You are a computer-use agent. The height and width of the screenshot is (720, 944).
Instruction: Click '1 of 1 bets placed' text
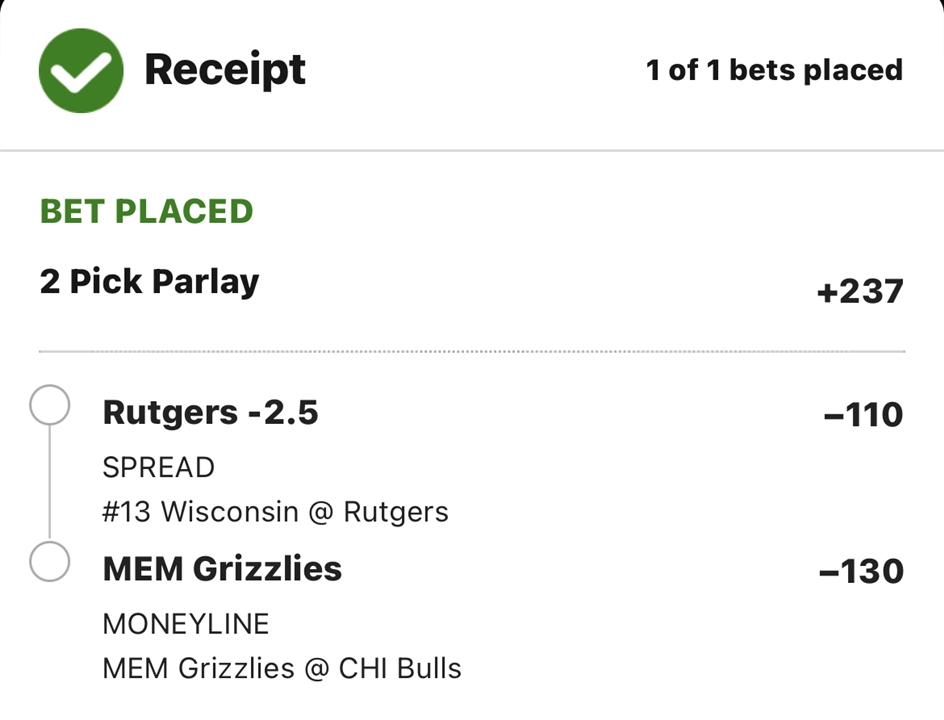click(774, 70)
